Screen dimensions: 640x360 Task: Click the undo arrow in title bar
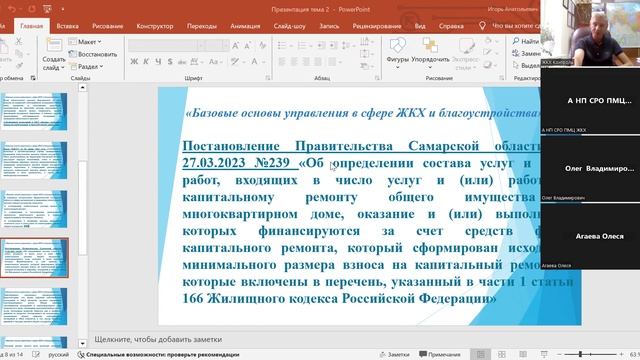click(12, 9)
